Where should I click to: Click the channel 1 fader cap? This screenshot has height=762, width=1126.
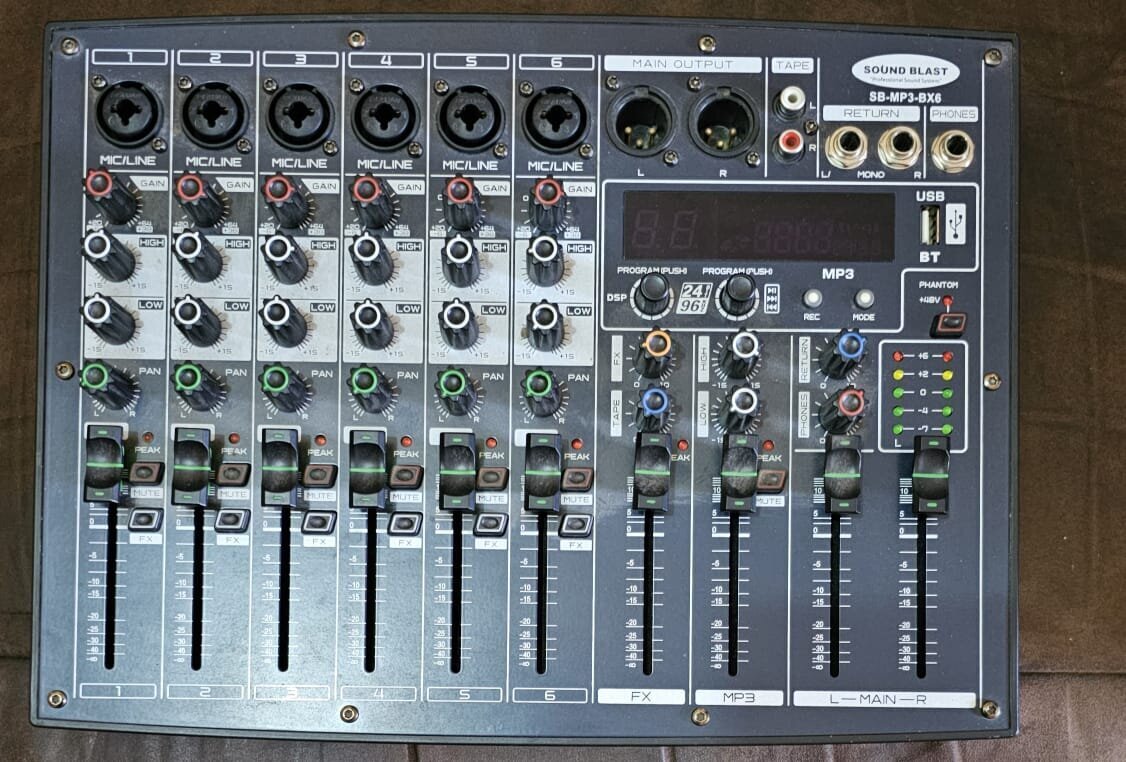pos(104,465)
